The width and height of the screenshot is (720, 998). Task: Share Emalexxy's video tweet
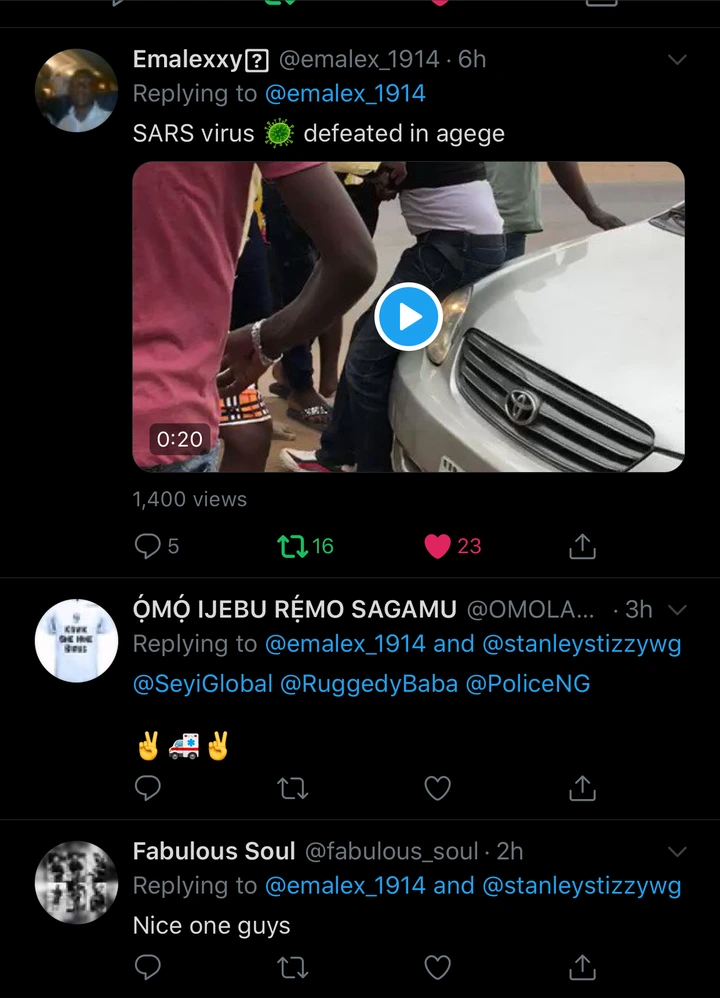coord(582,546)
